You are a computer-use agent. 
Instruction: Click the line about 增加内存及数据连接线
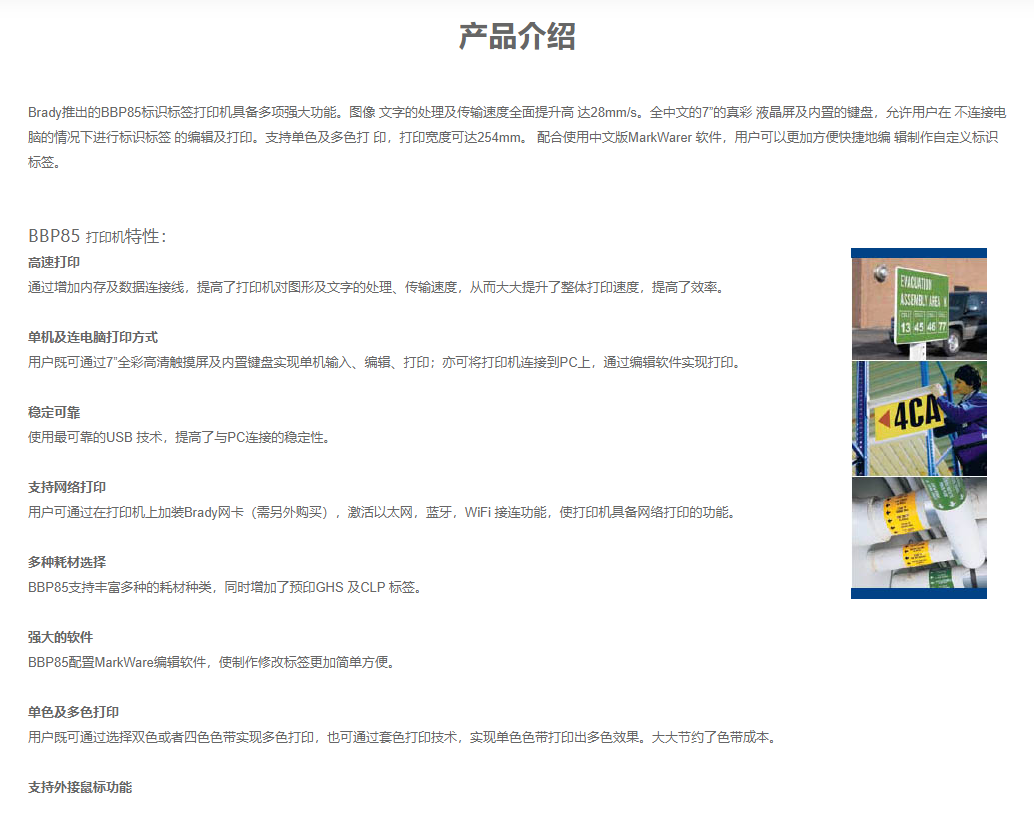[x=377, y=288]
